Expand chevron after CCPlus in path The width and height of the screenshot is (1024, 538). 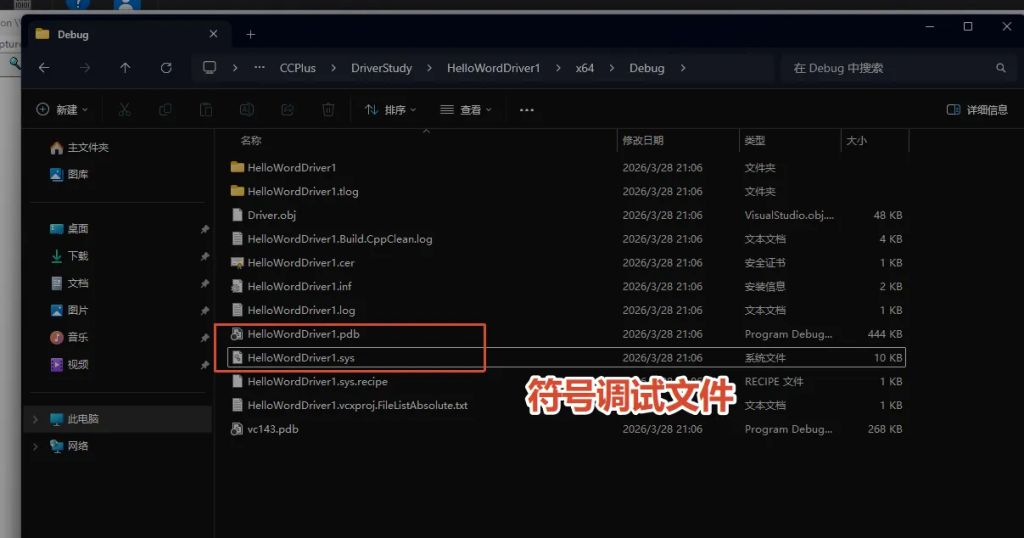(333, 68)
